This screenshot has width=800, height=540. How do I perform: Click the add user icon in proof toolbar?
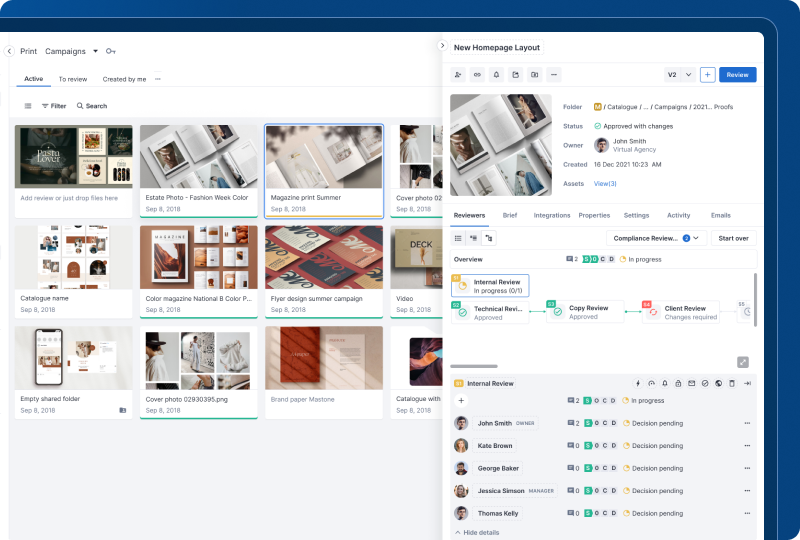(x=458, y=74)
